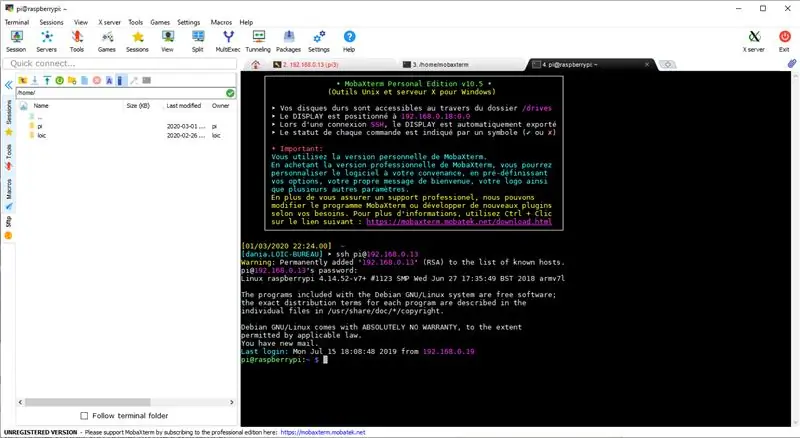
Task: Confirm remote path with green check icon
Action: (x=230, y=93)
